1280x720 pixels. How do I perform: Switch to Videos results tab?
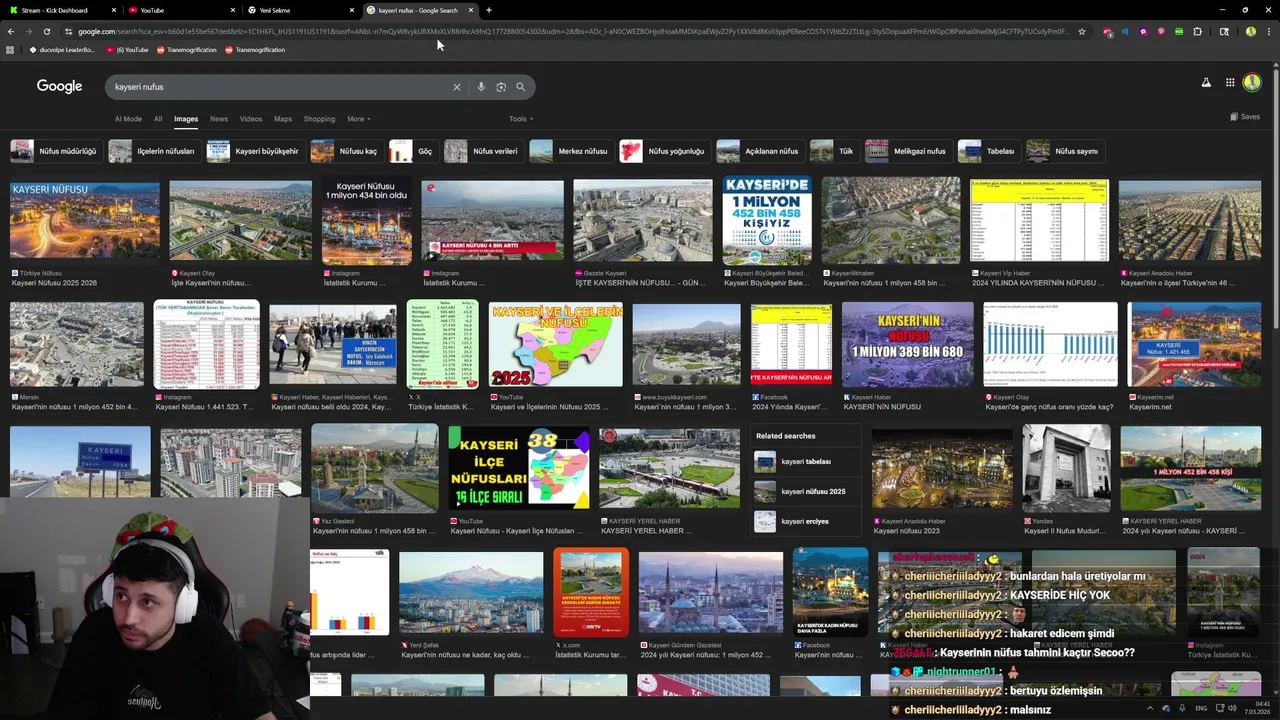tap(251, 119)
